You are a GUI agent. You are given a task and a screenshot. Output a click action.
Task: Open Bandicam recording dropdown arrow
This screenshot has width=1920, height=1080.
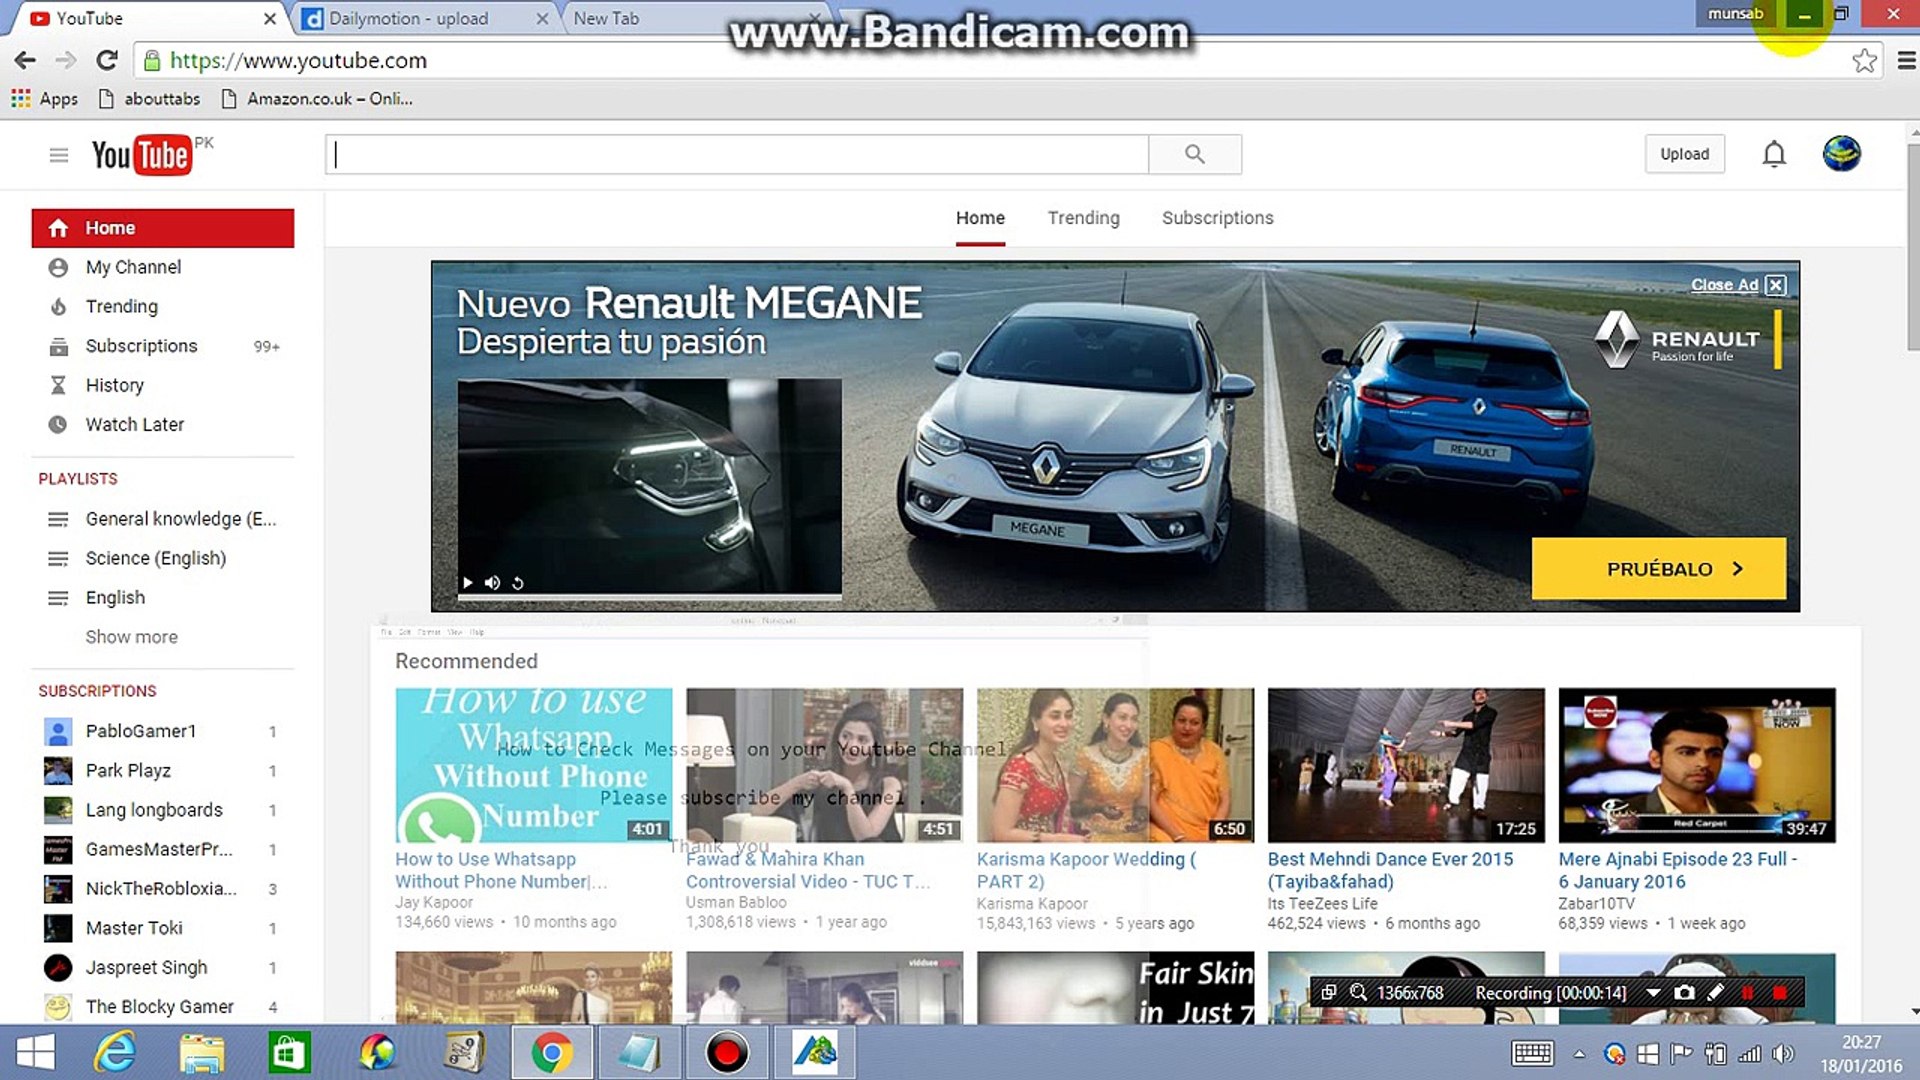click(x=1653, y=993)
